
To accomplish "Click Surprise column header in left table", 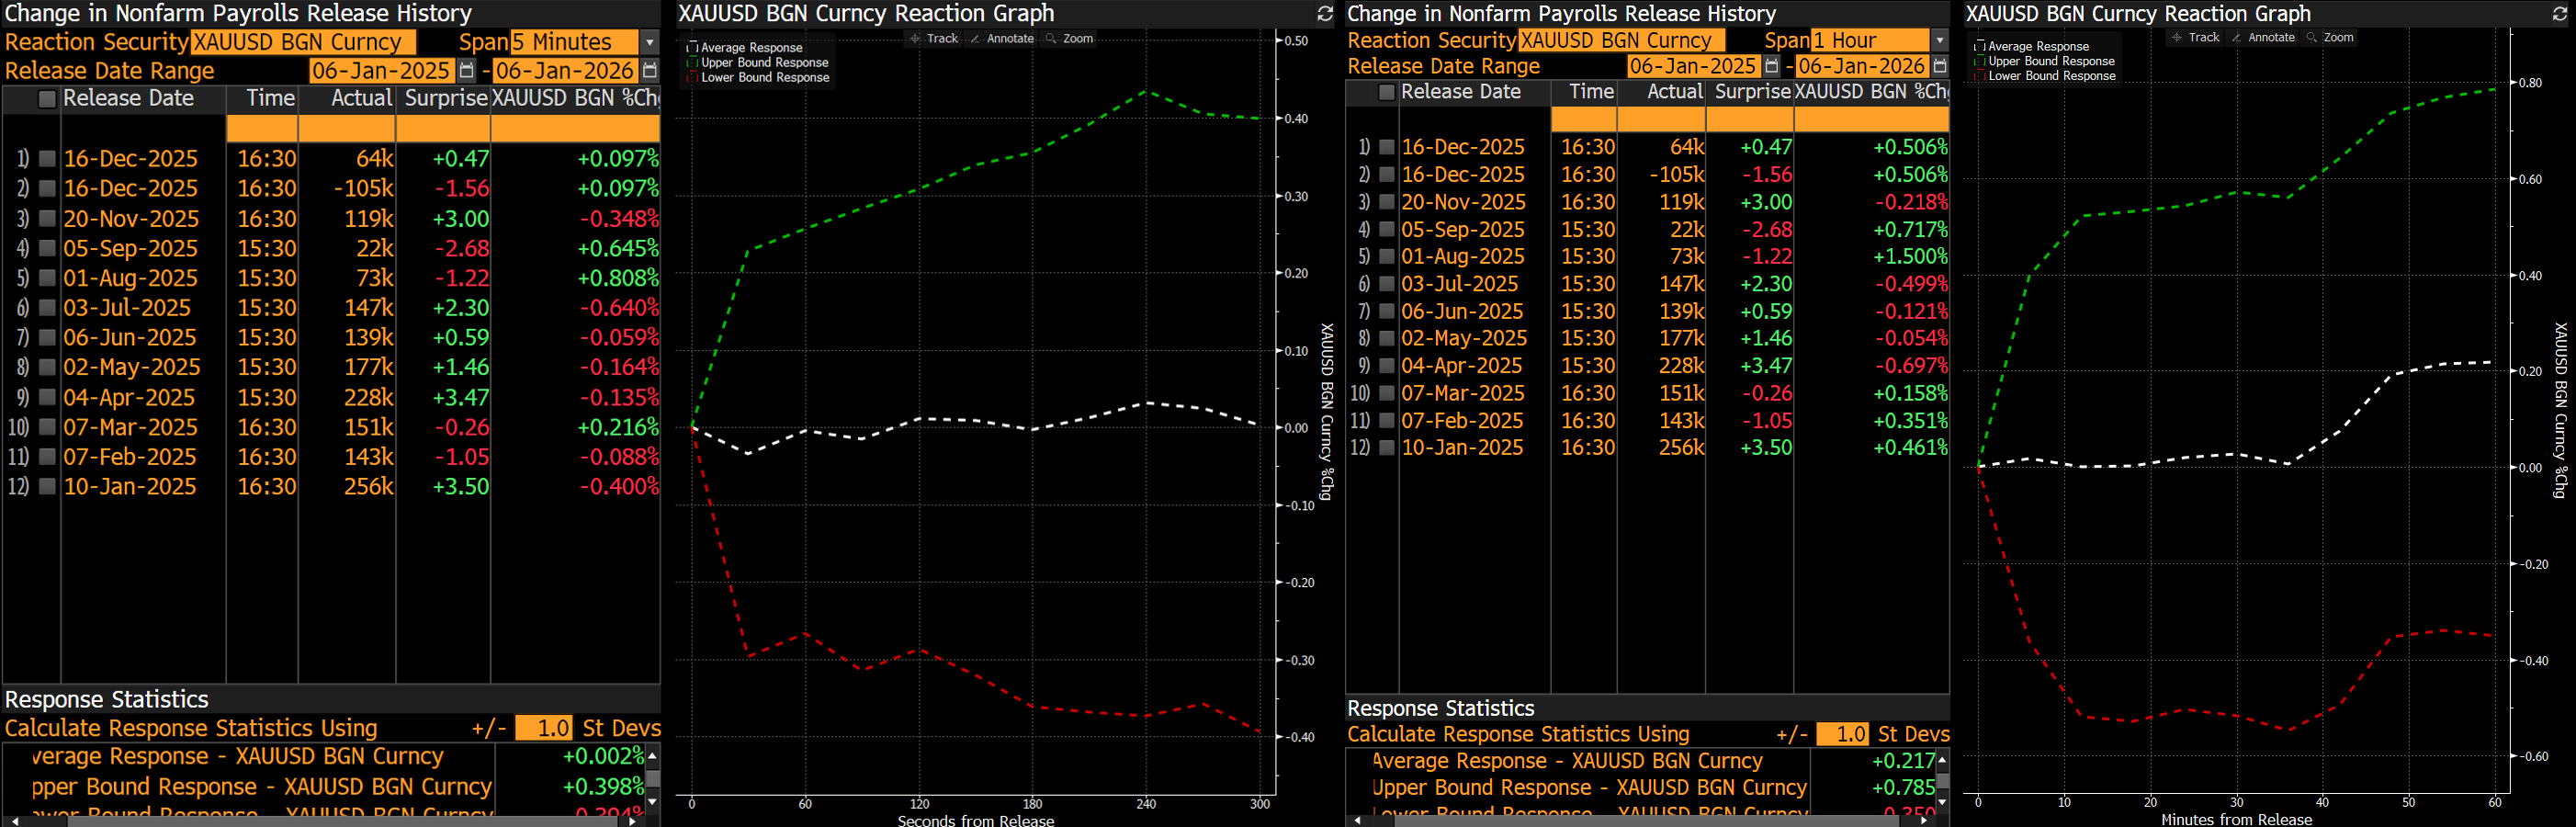I will 445,99.
